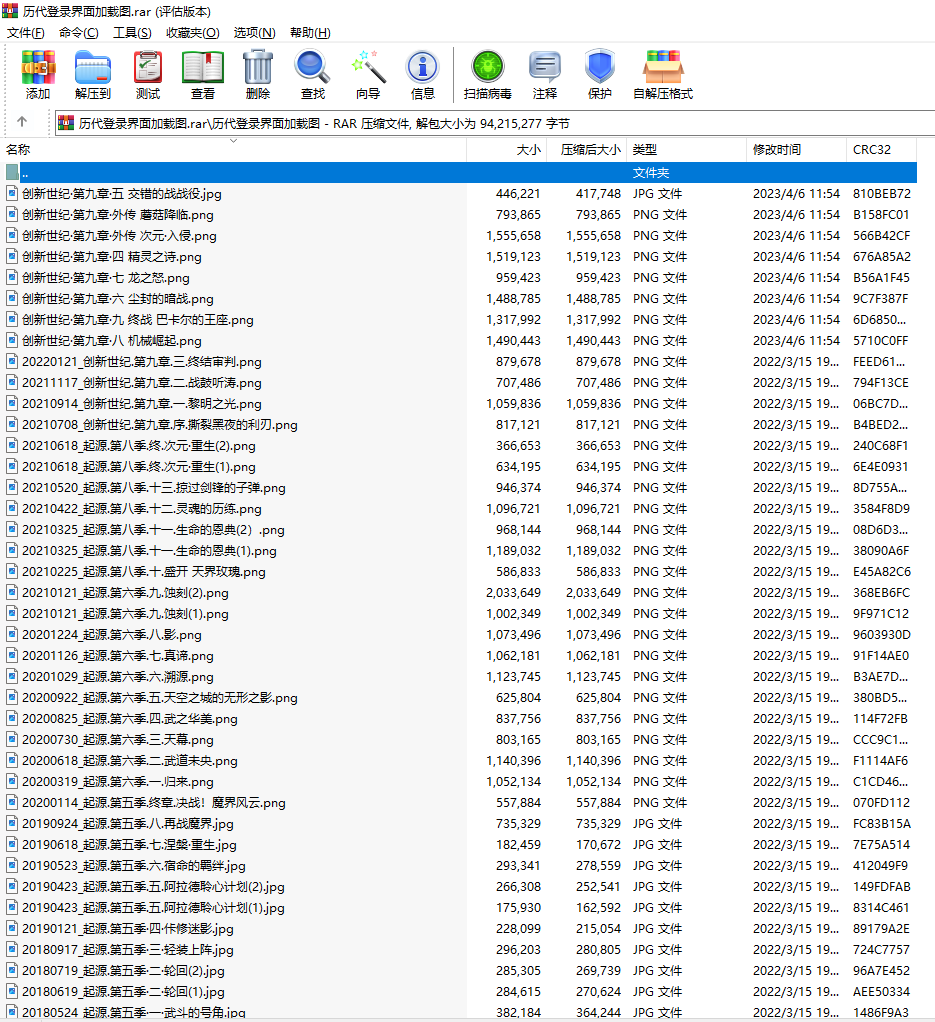The height and width of the screenshot is (1022, 935).
Task: Sort by the 修改时间 column header
Action: point(796,149)
